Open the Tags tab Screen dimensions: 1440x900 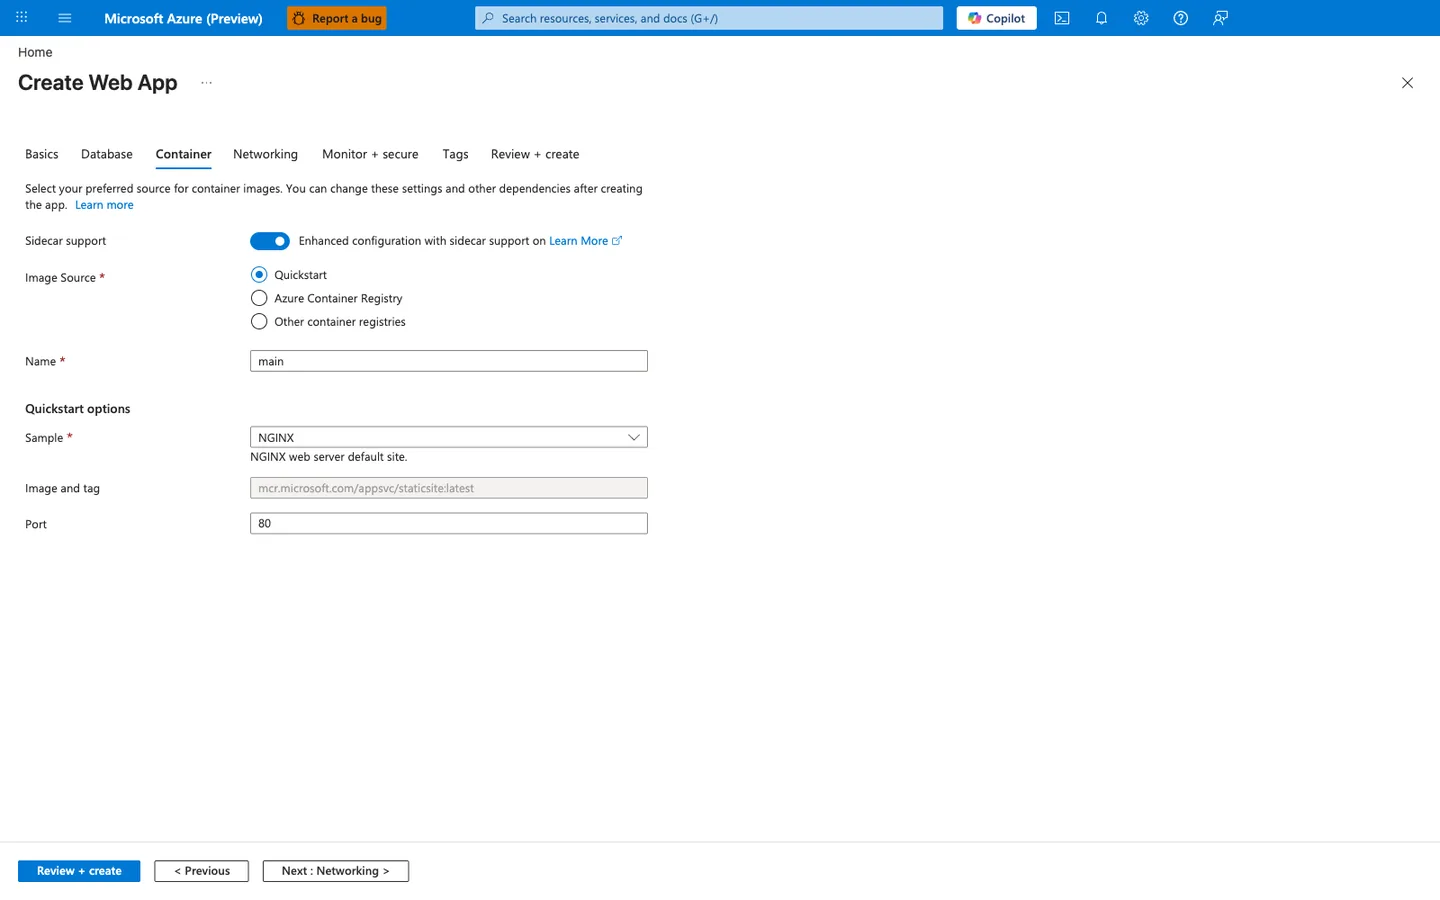coord(455,154)
